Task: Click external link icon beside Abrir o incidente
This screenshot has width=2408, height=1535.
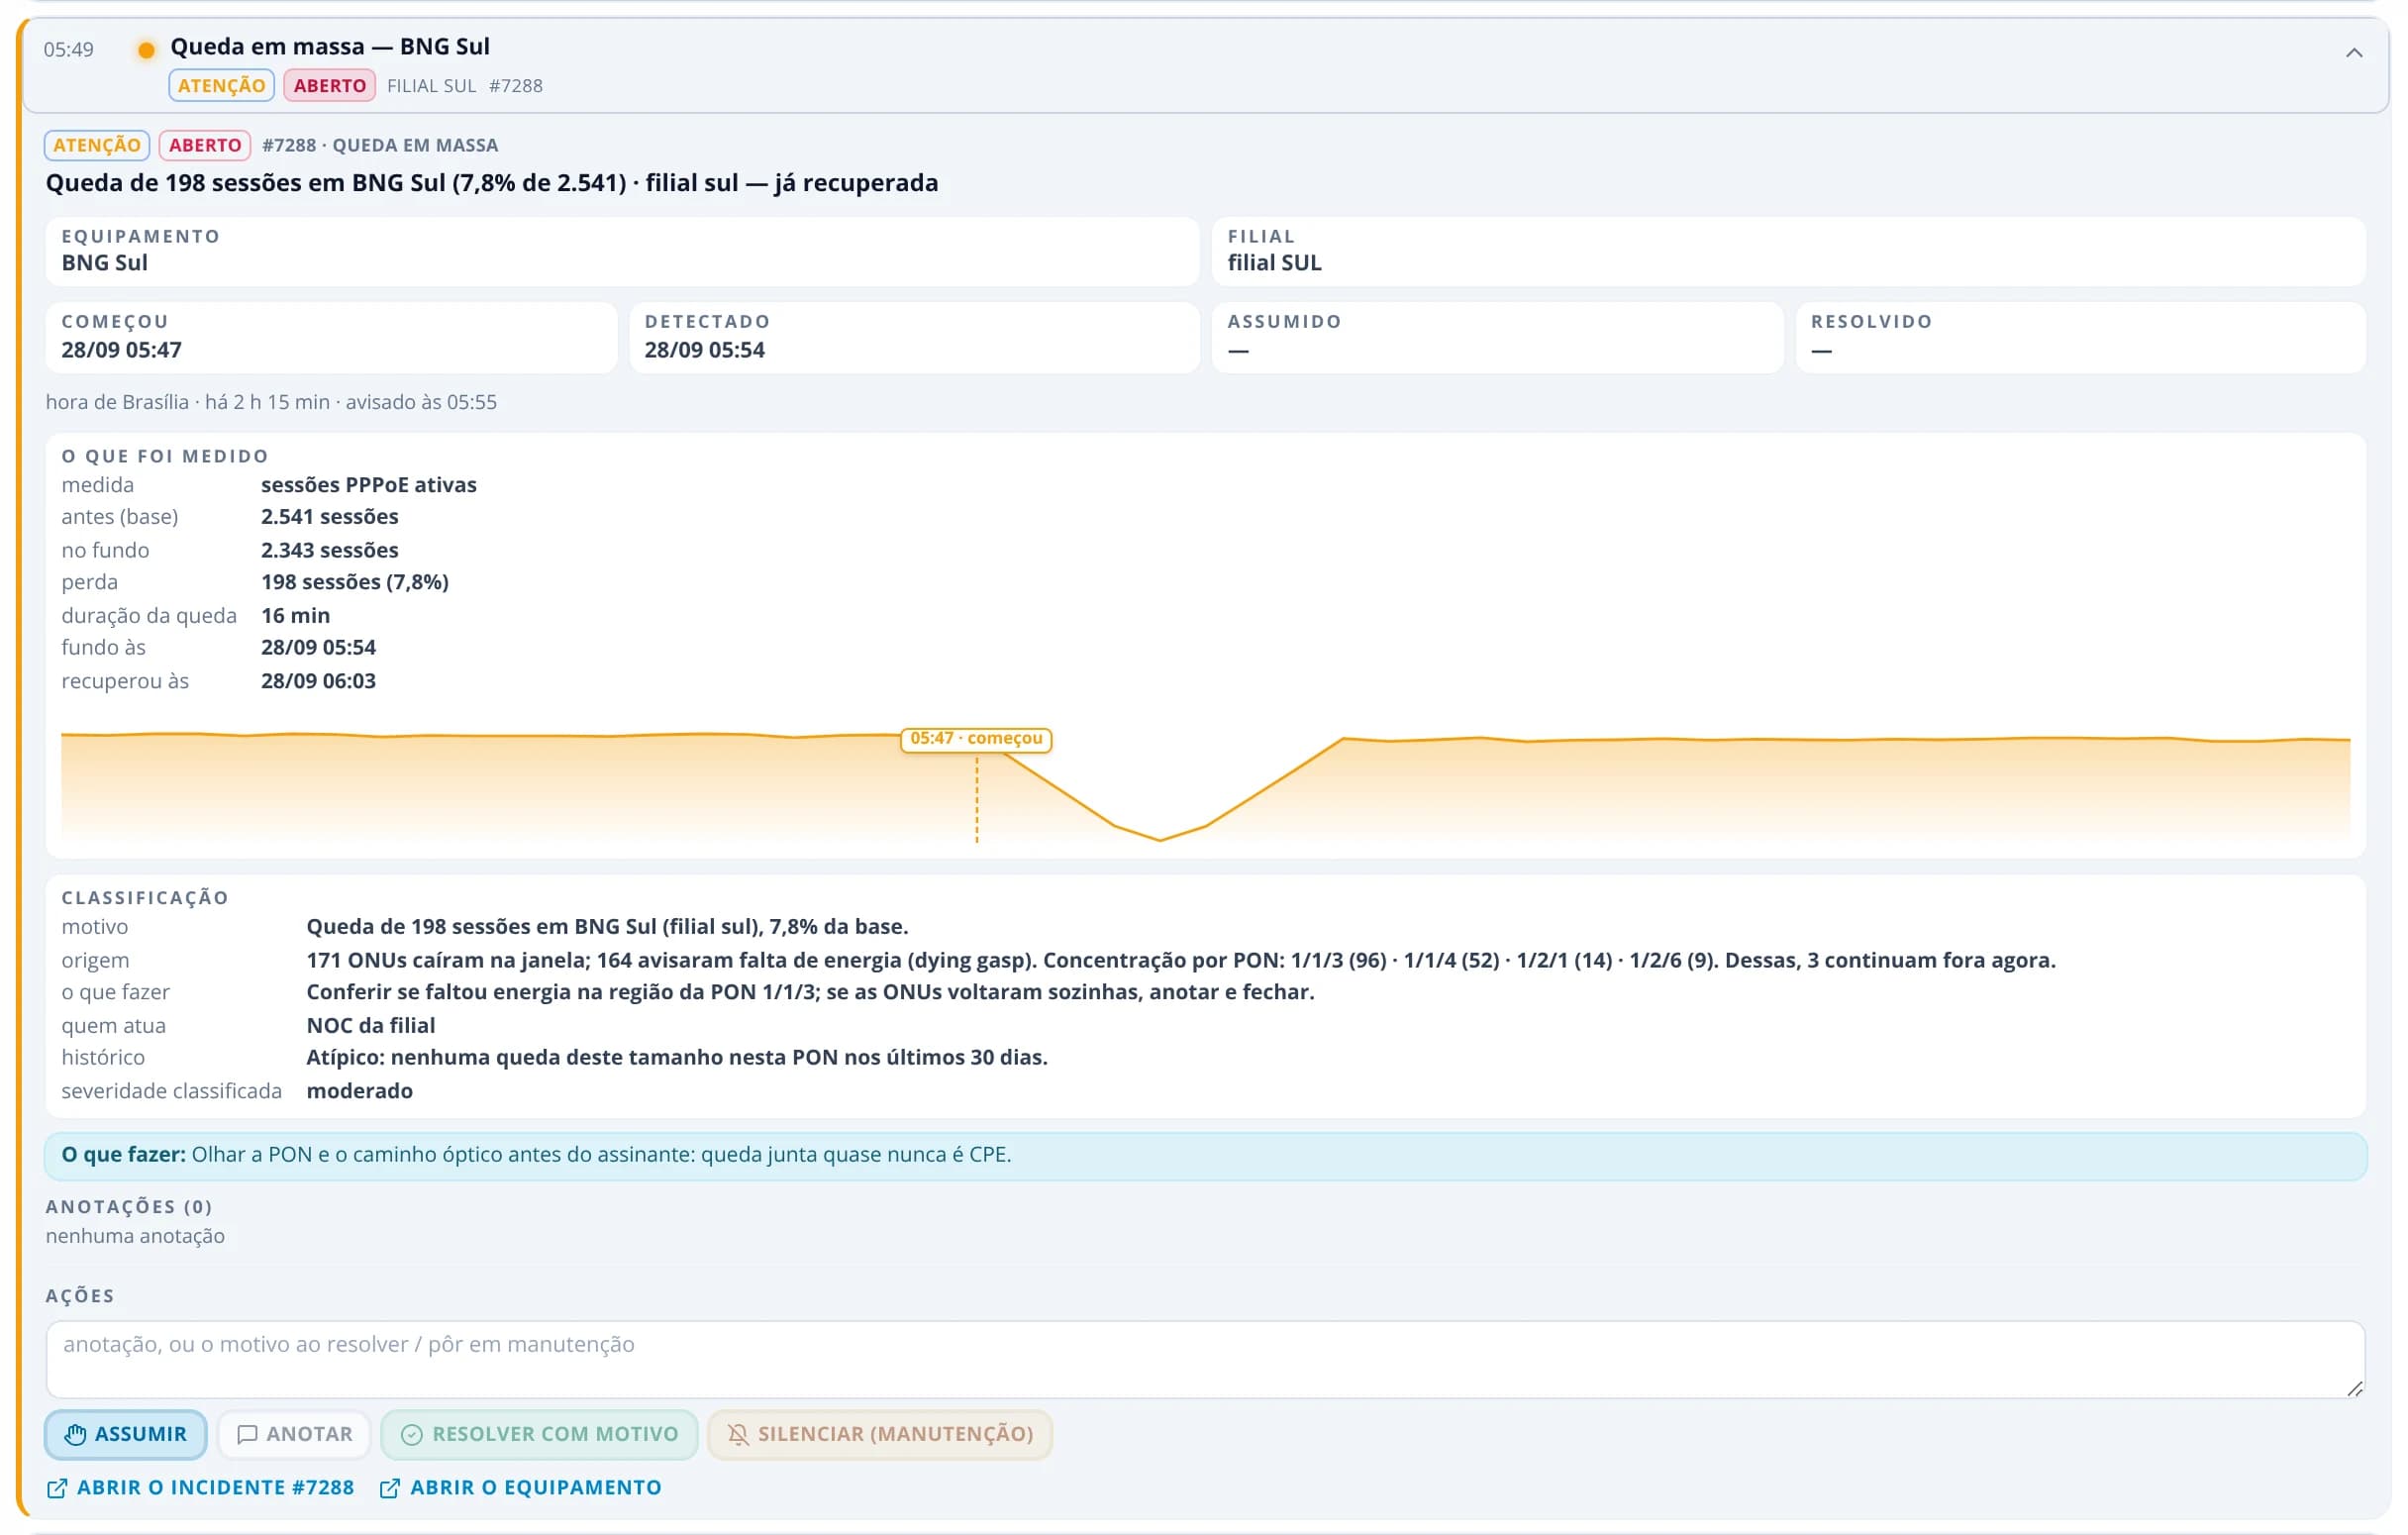Action: pos(57,1488)
